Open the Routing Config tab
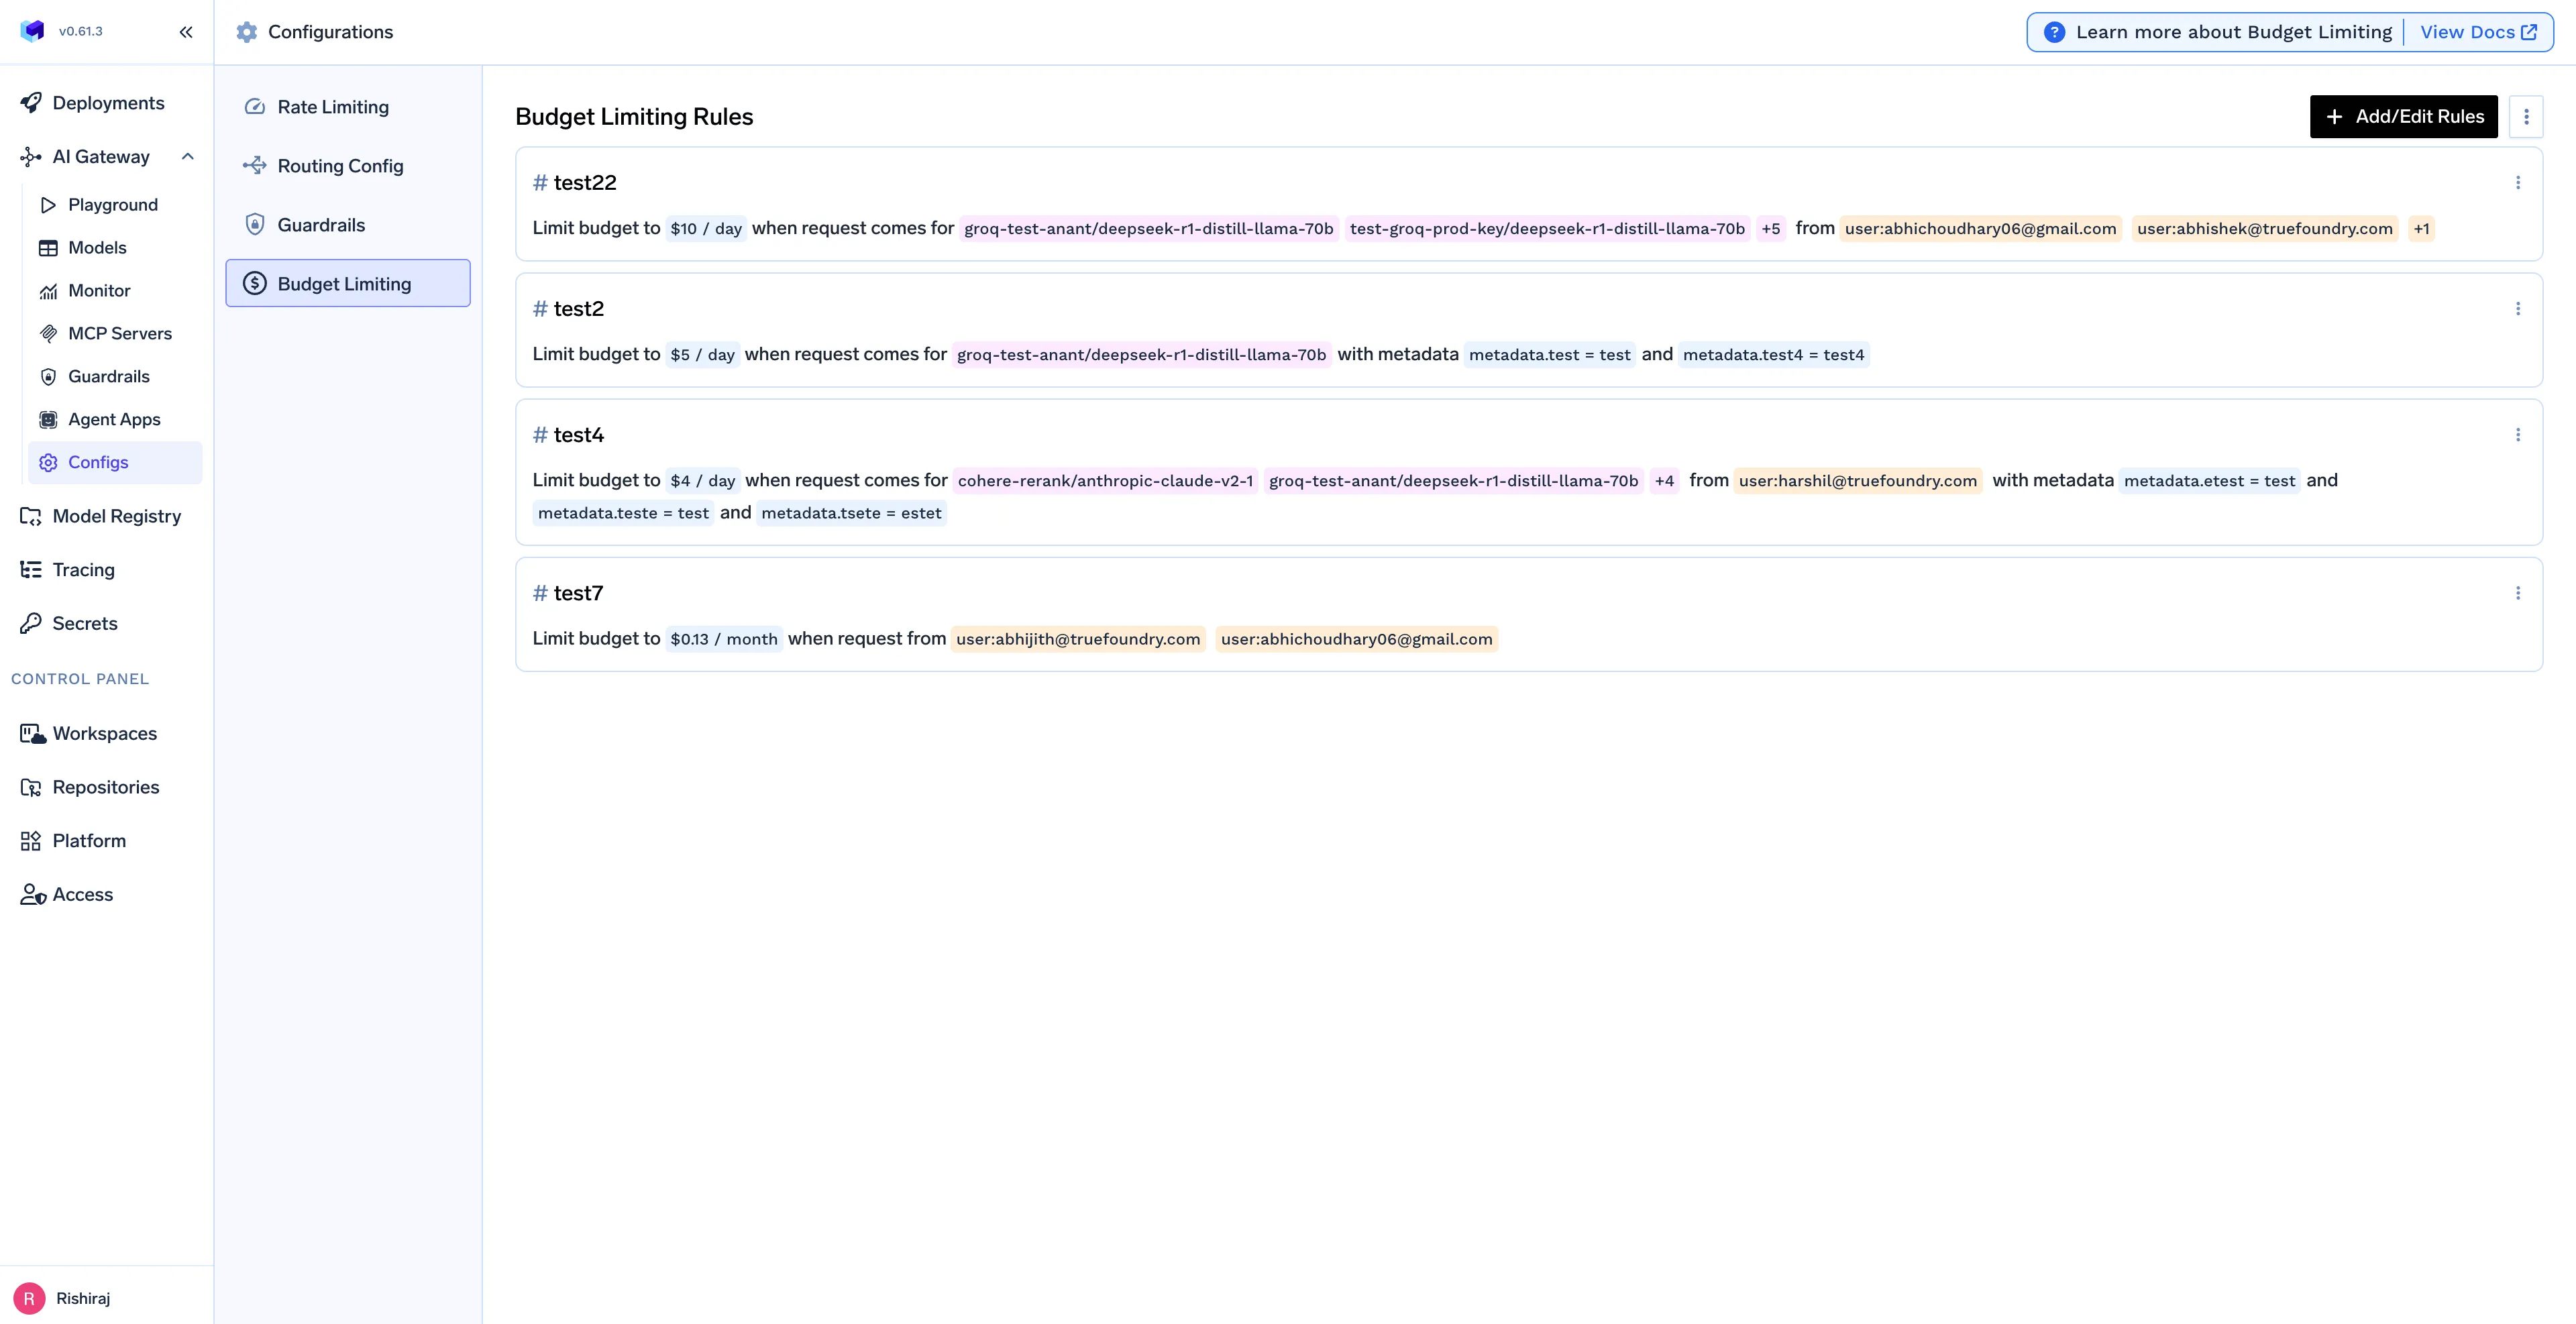The width and height of the screenshot is (2576, 1324). tap(340, 166)
